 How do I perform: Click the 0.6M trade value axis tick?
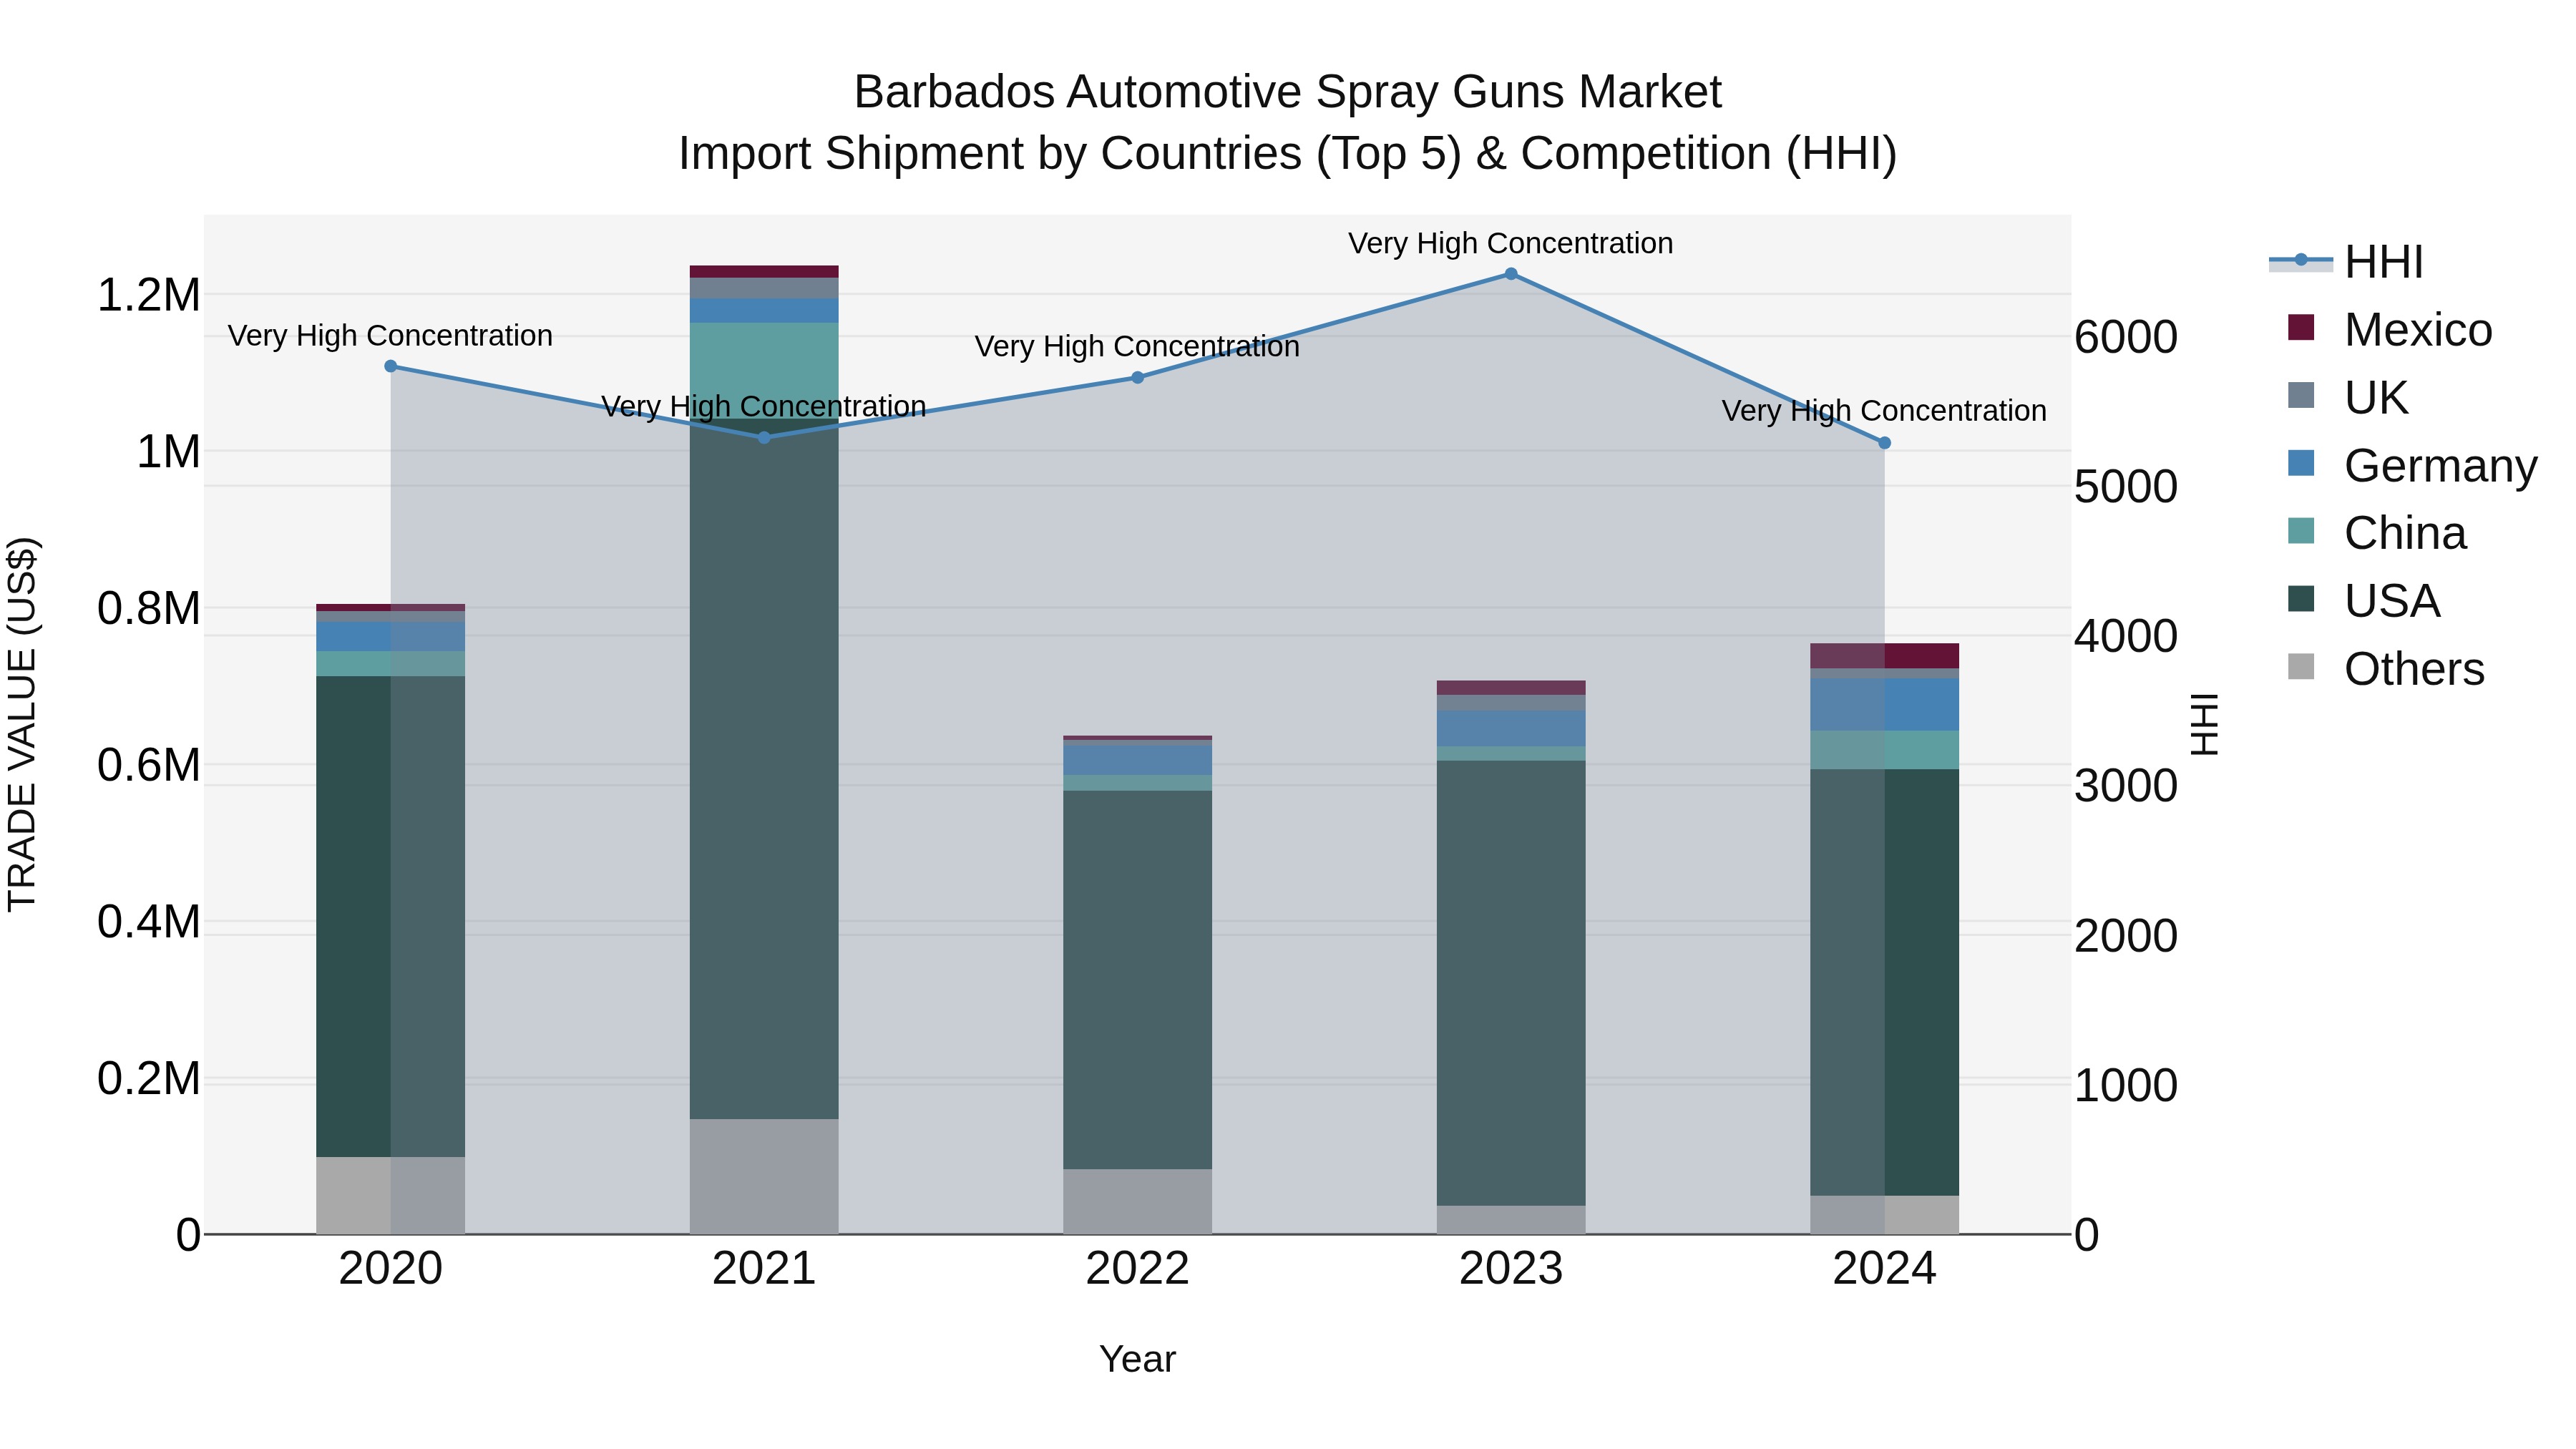149,765
